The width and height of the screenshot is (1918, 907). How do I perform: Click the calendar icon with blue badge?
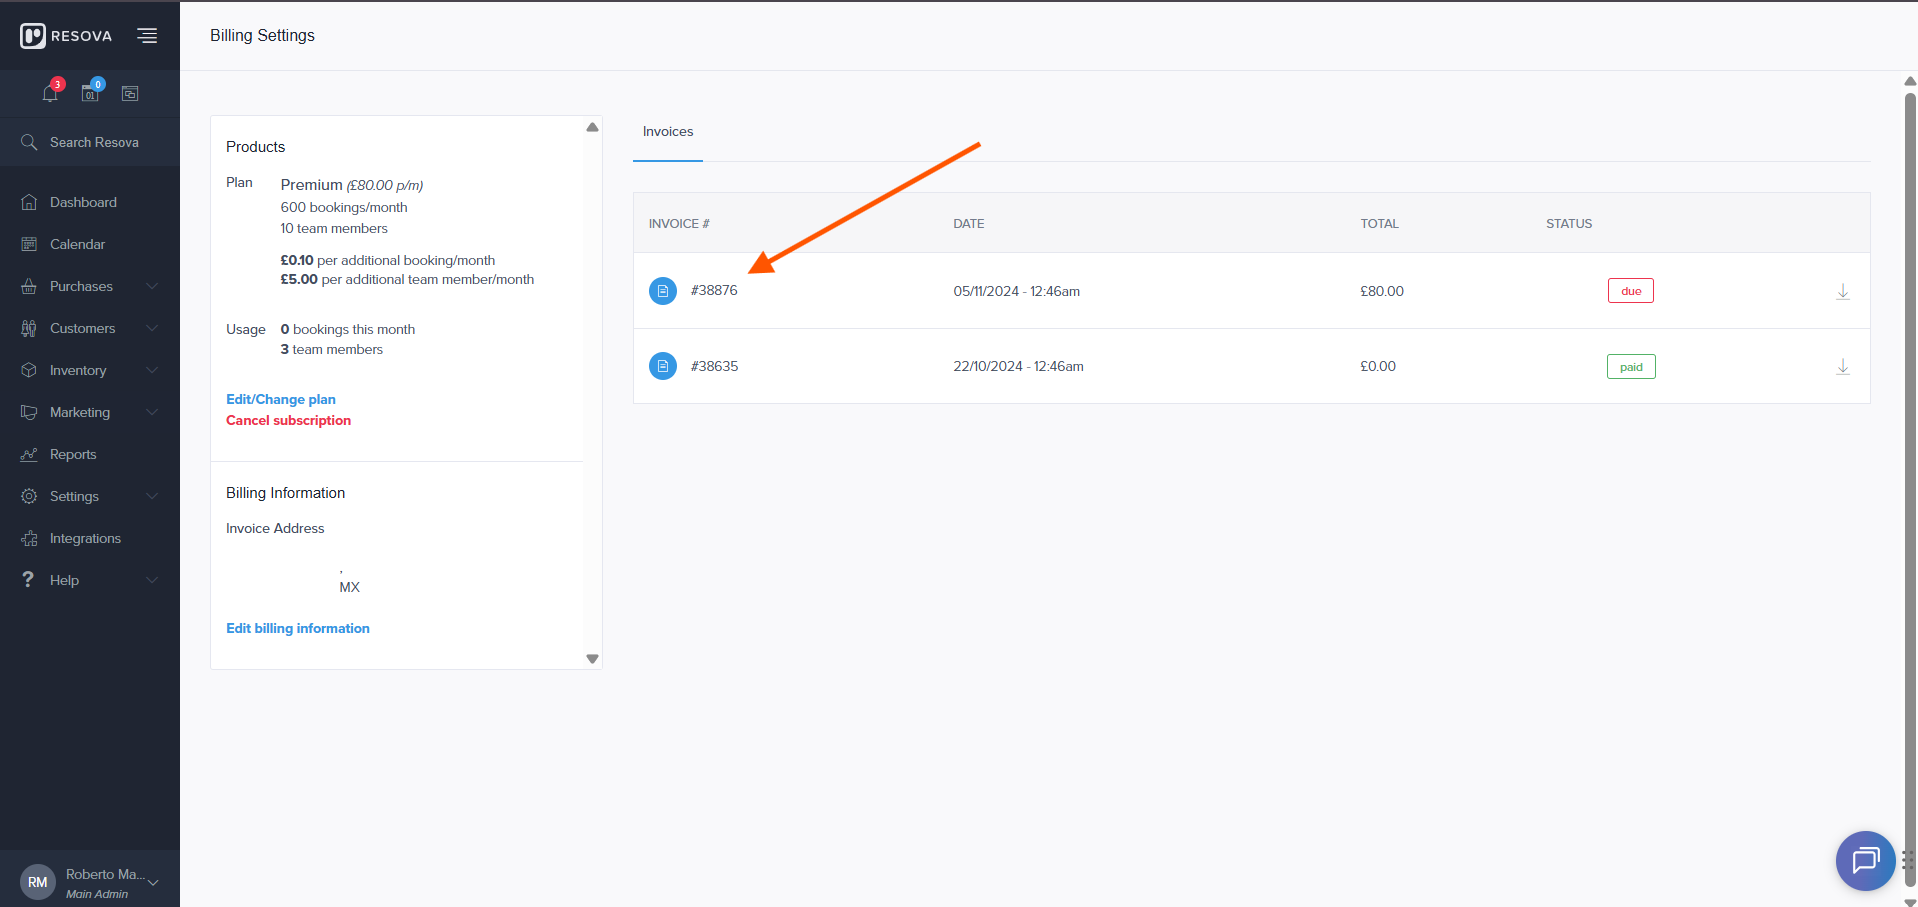tap(90, 93)
